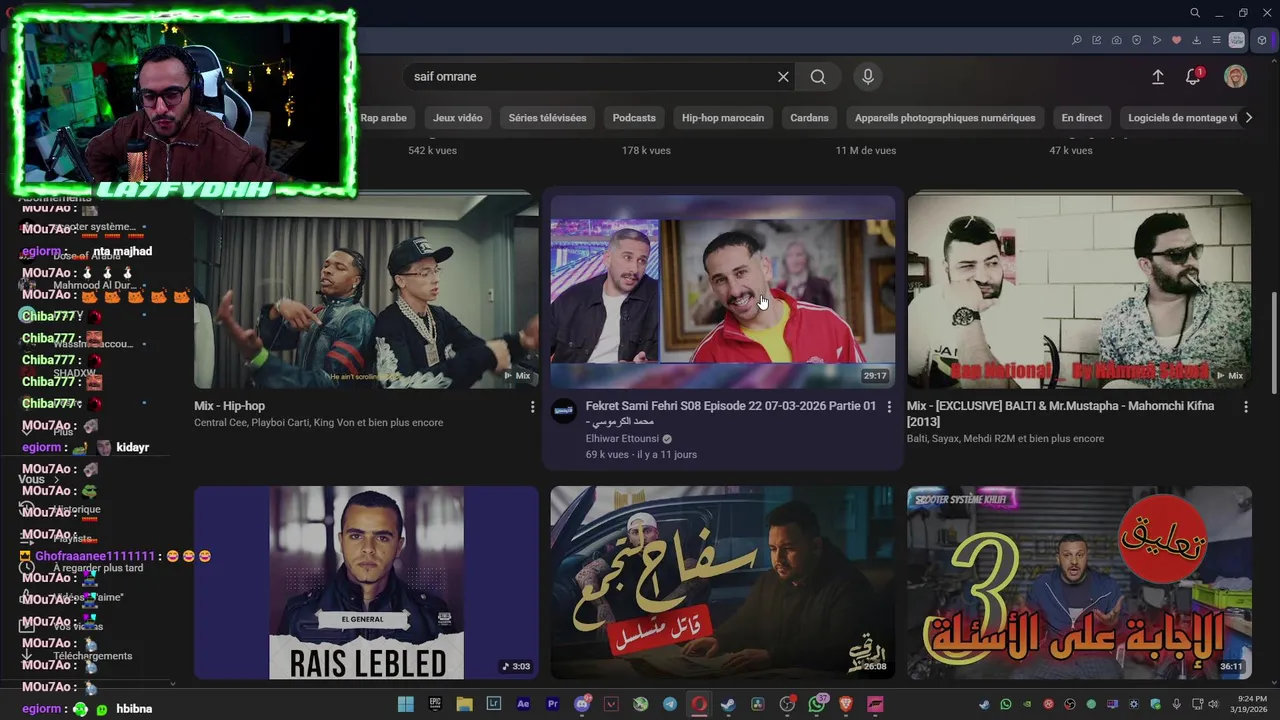Select the Appareils photographiques numériques chip
Image resolution: width=1280 pixels, height=720 pixels.
(x=945, y=118)
